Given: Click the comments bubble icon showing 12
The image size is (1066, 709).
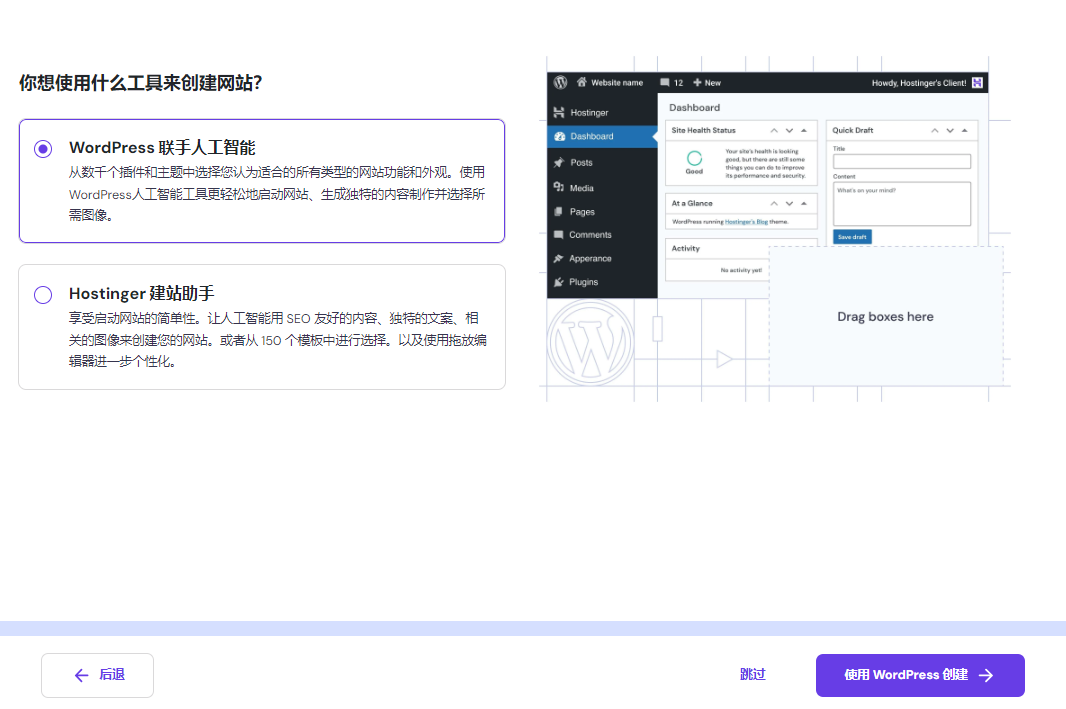Looking at the screenshot, I should (x=665, y=83).
